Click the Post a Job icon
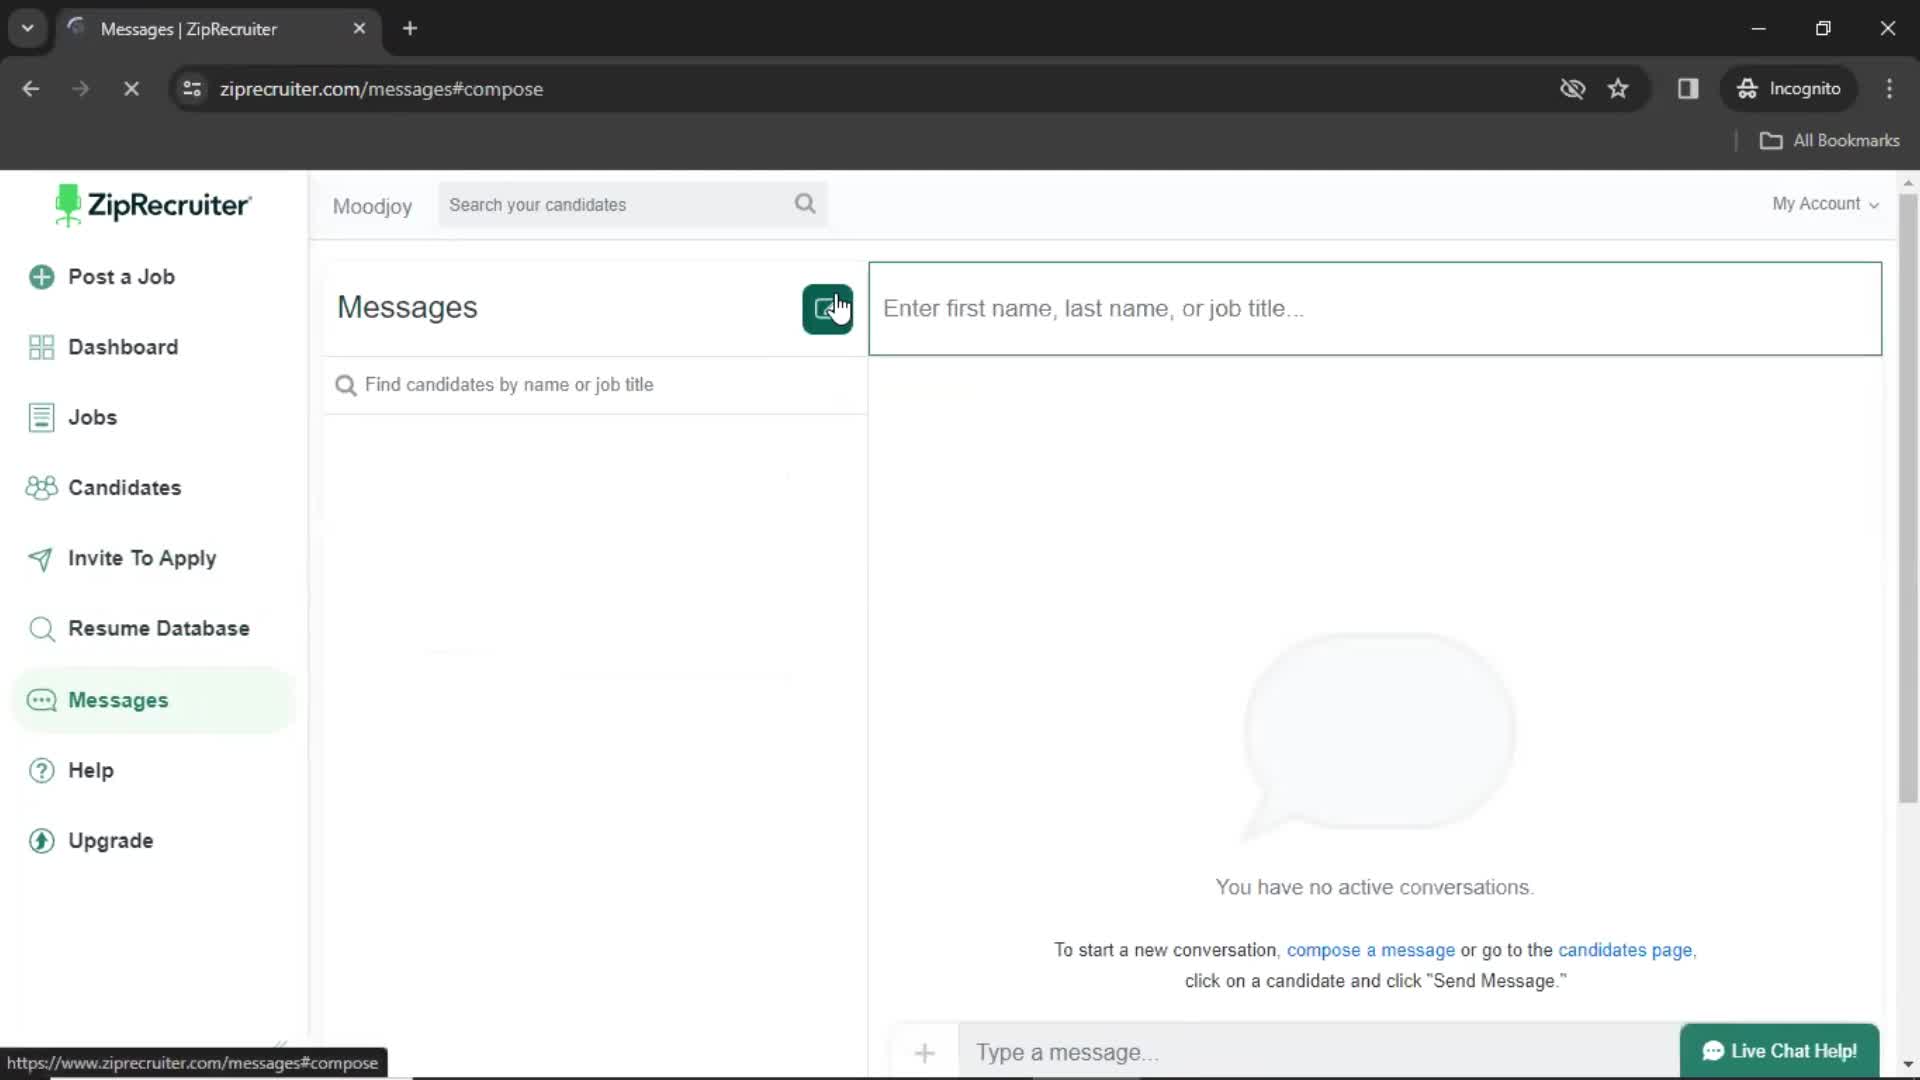This screenshot has height=1080, width=1920. (x=41, y=276)
